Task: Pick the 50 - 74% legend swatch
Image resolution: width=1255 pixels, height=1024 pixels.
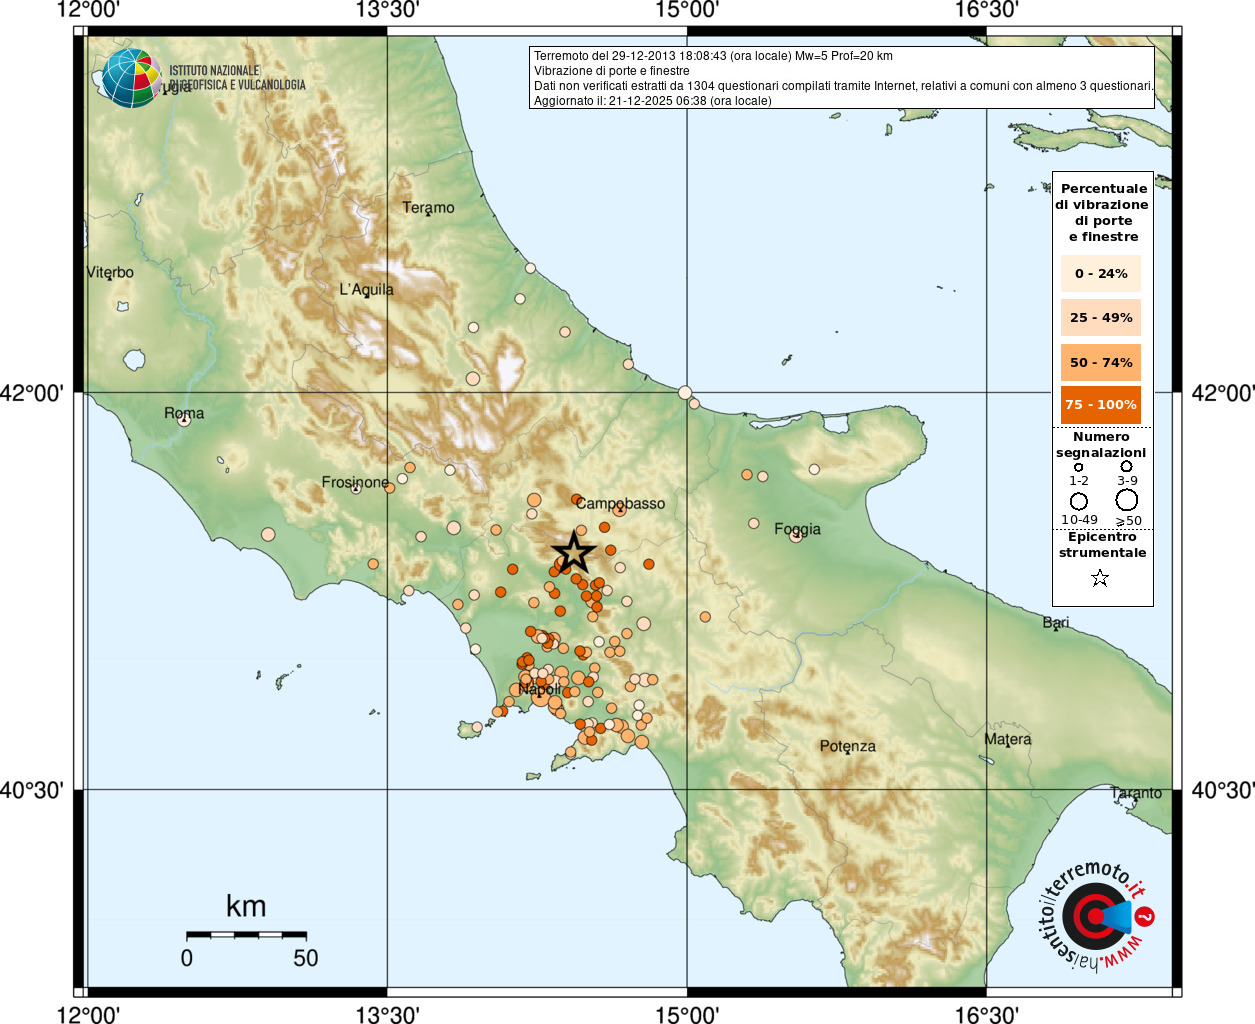Action: 1100,362
